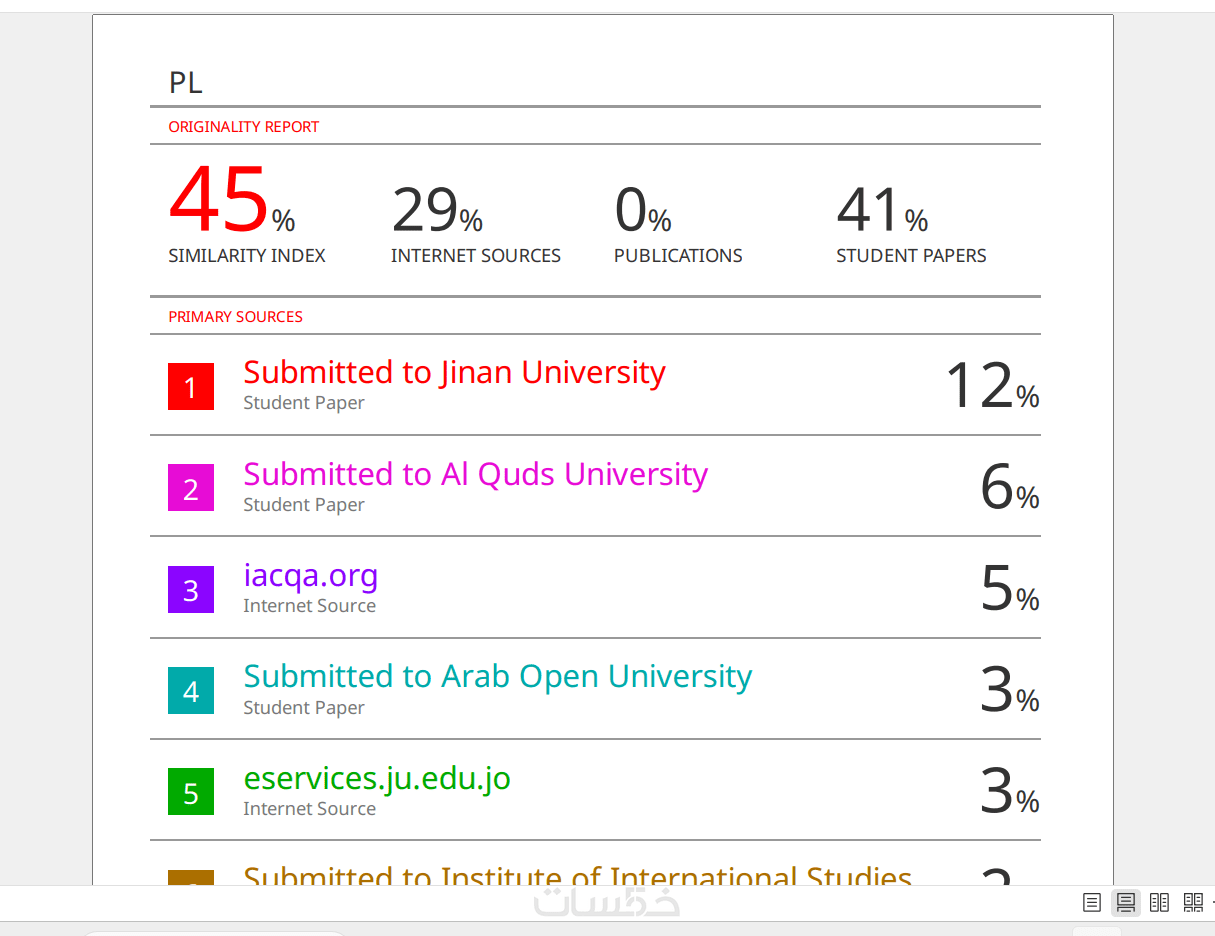Open the eservices.ju.edu.jo source link
Viewport: 1215px width, 936px height.
[x=377, y=778]
